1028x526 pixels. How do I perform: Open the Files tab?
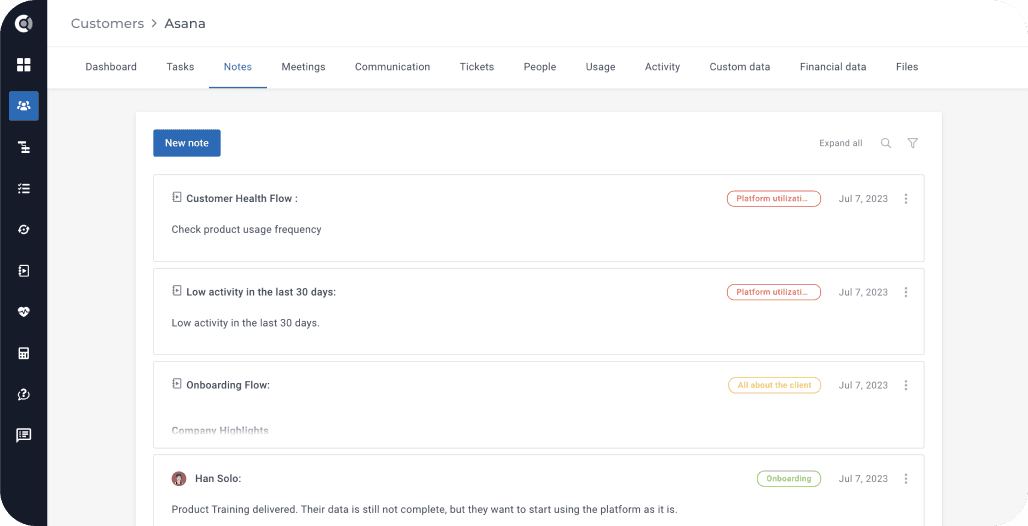[x=907, y=67]
